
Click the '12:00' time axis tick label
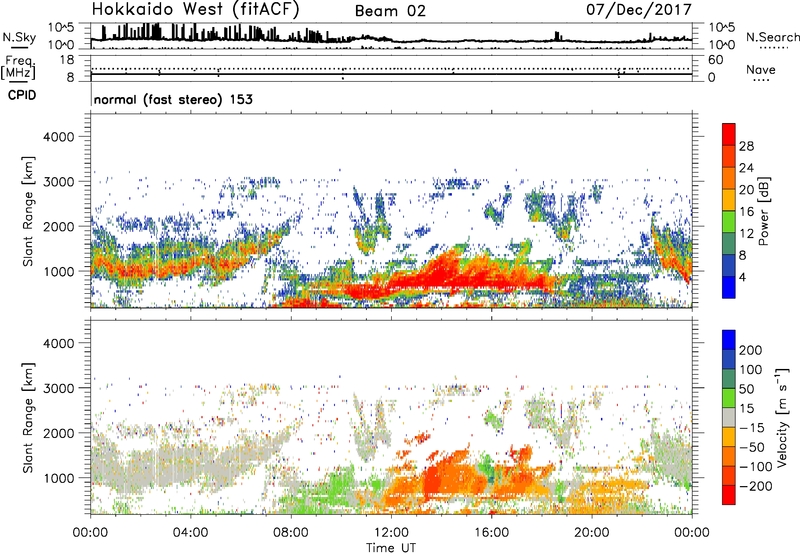click(391, 533)
